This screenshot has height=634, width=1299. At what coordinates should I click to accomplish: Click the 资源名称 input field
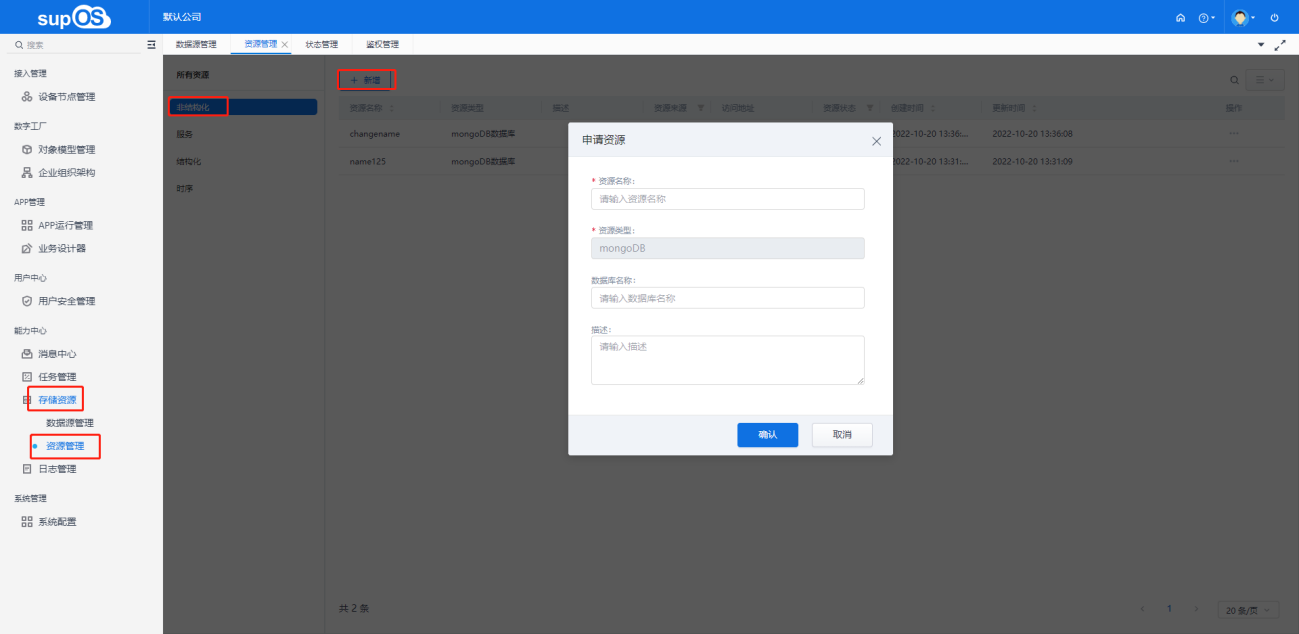(727, 199)
